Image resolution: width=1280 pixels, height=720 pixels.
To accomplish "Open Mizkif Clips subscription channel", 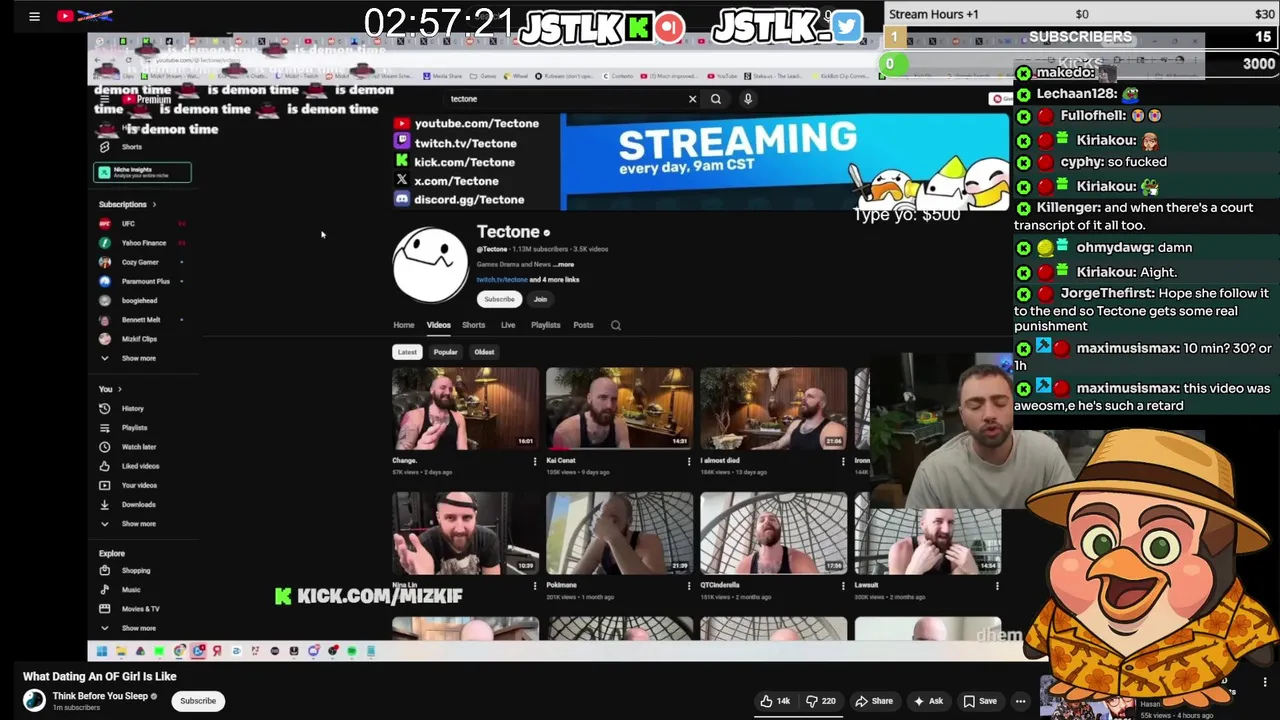I will click(138, 339).
